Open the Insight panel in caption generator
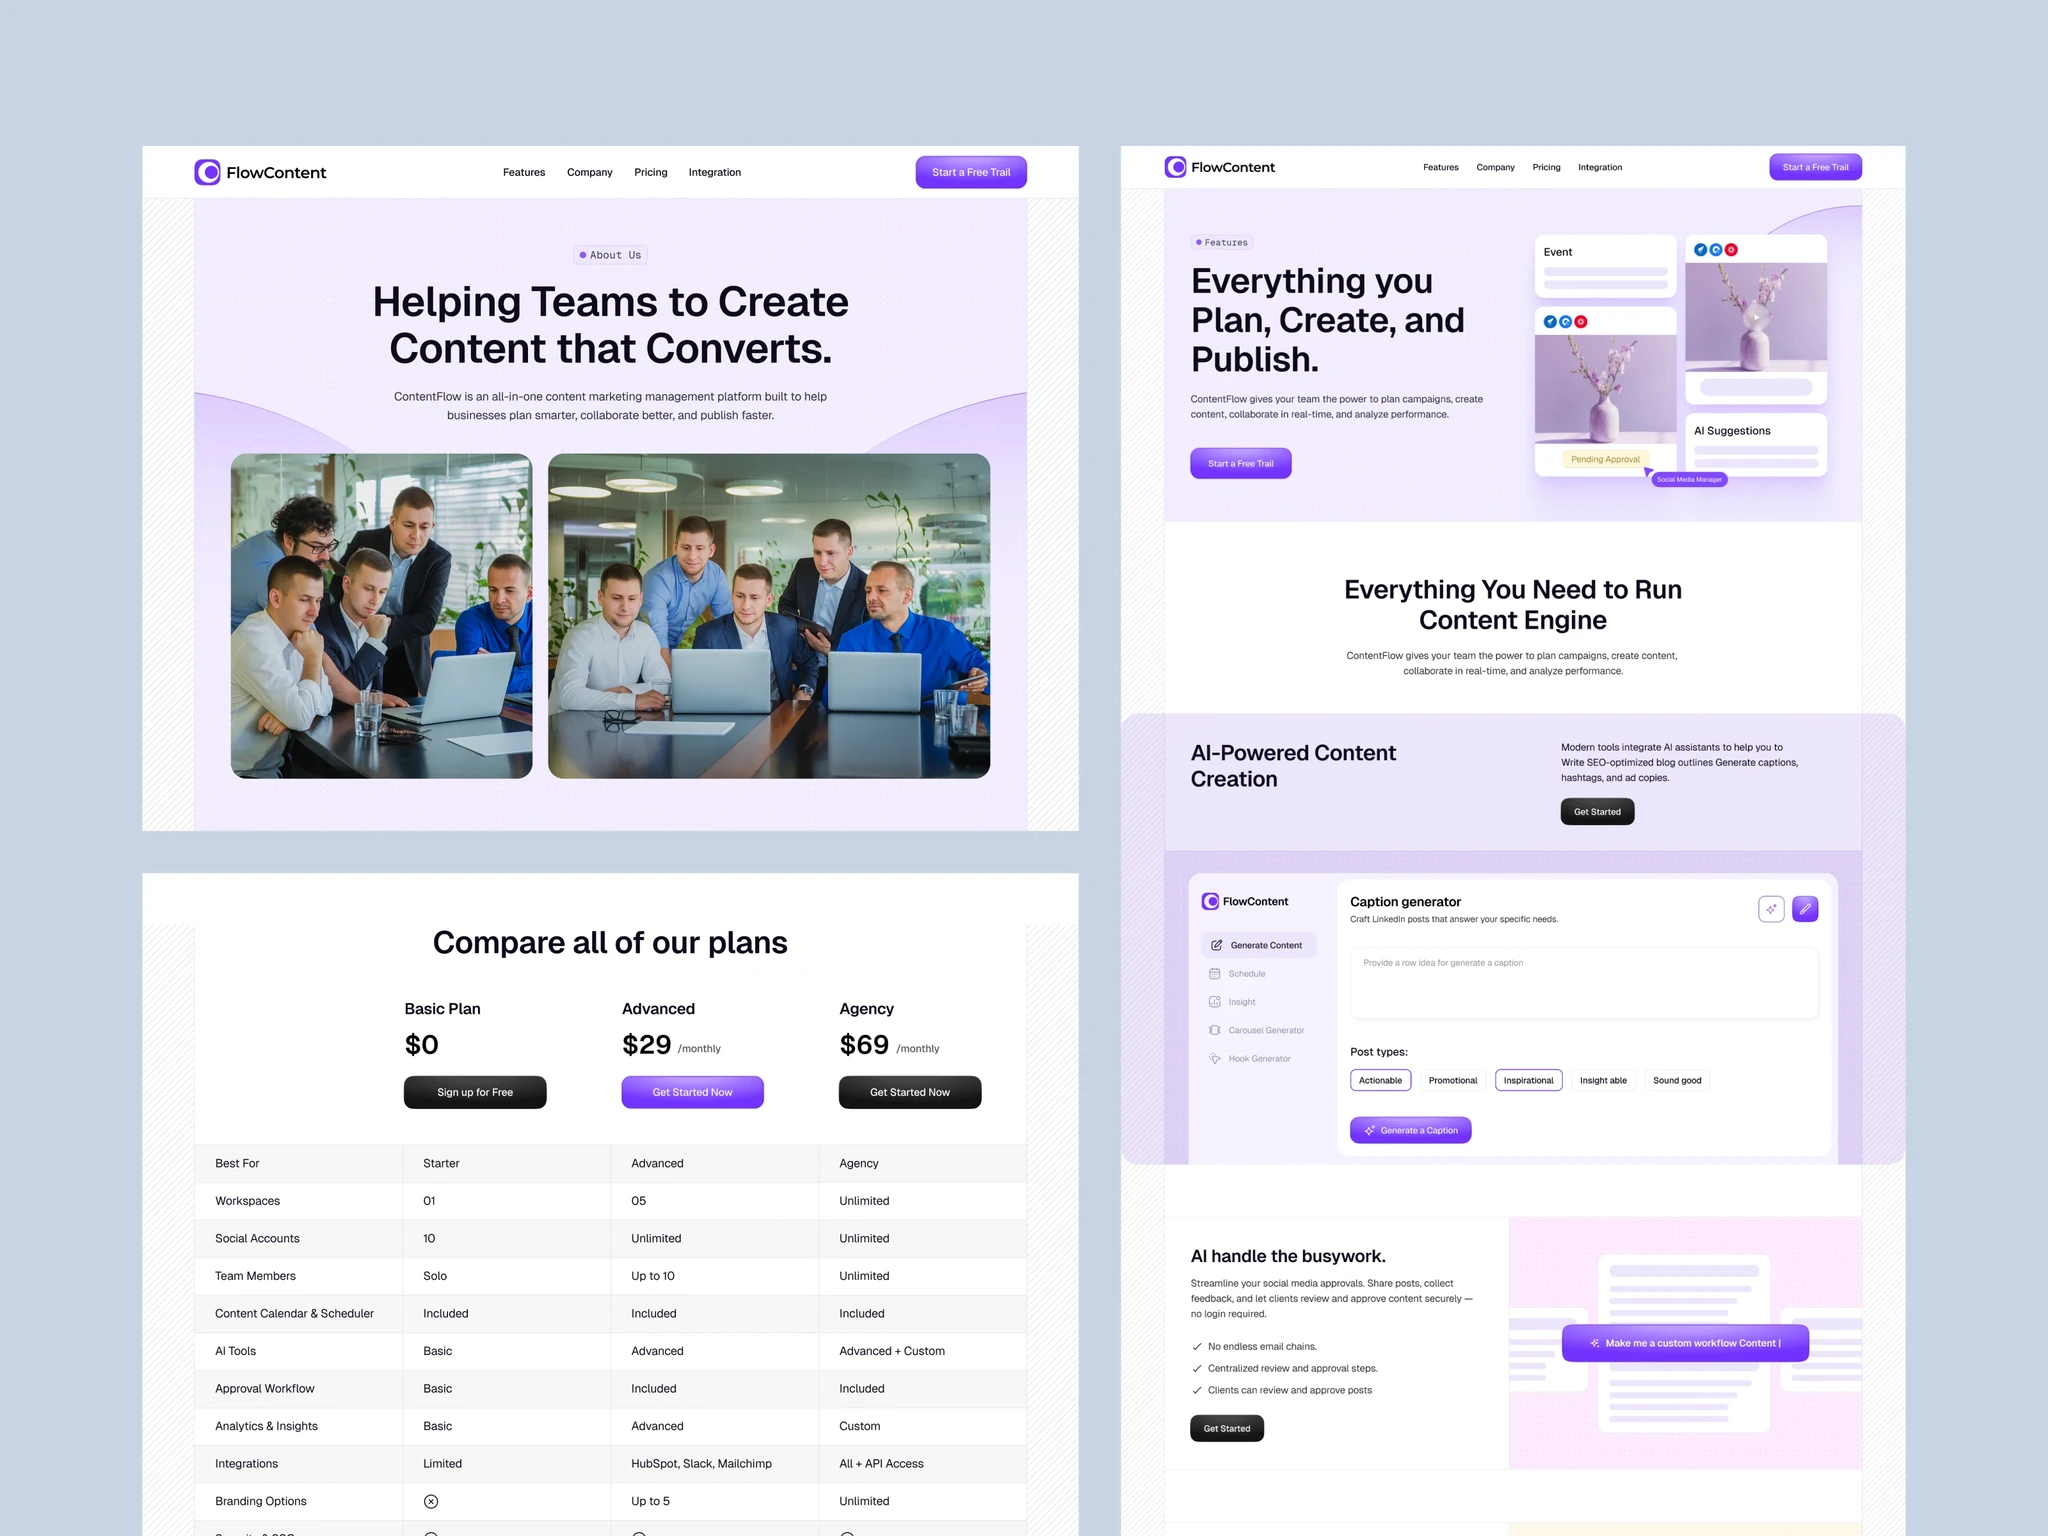The width and height of the screenshot is (2048, 1536). pyautogui.click(x=1240, y=1001)
